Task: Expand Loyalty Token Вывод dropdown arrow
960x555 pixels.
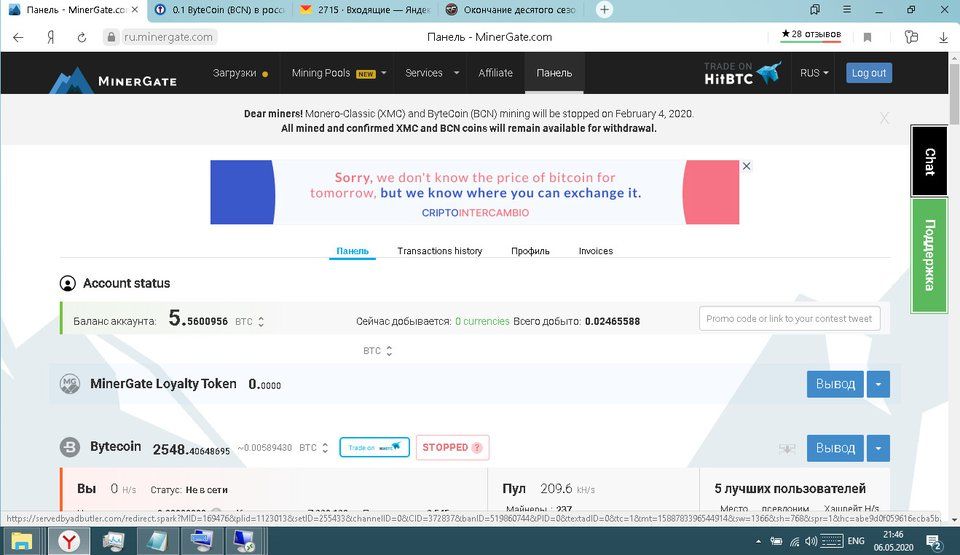Action: [878, 384]
